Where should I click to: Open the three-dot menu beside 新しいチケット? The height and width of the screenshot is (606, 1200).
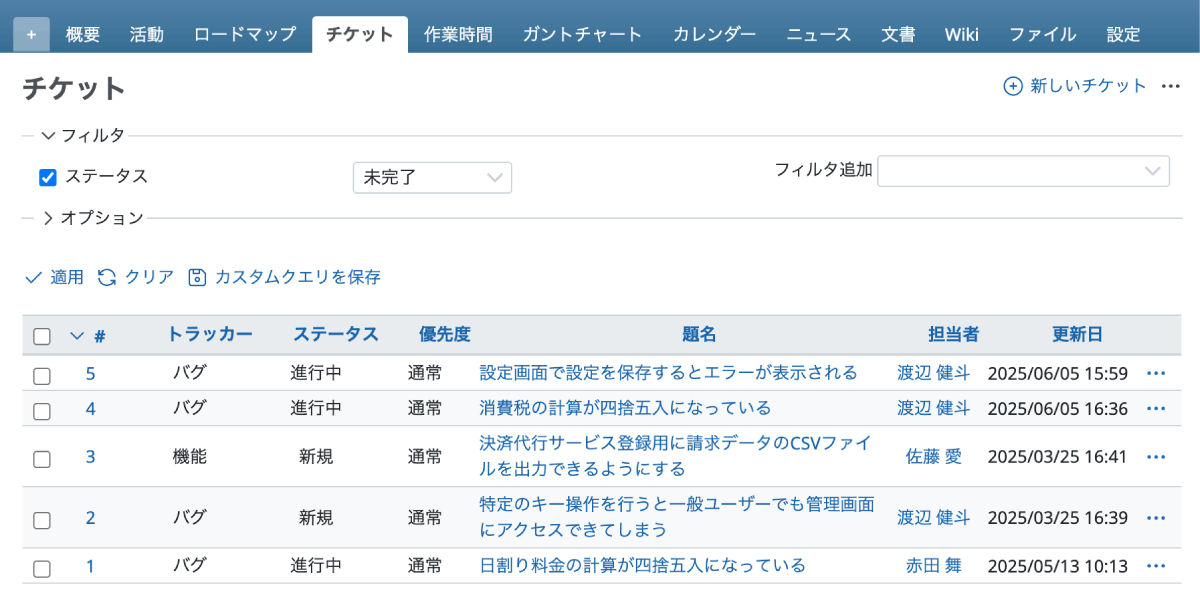1171,86
